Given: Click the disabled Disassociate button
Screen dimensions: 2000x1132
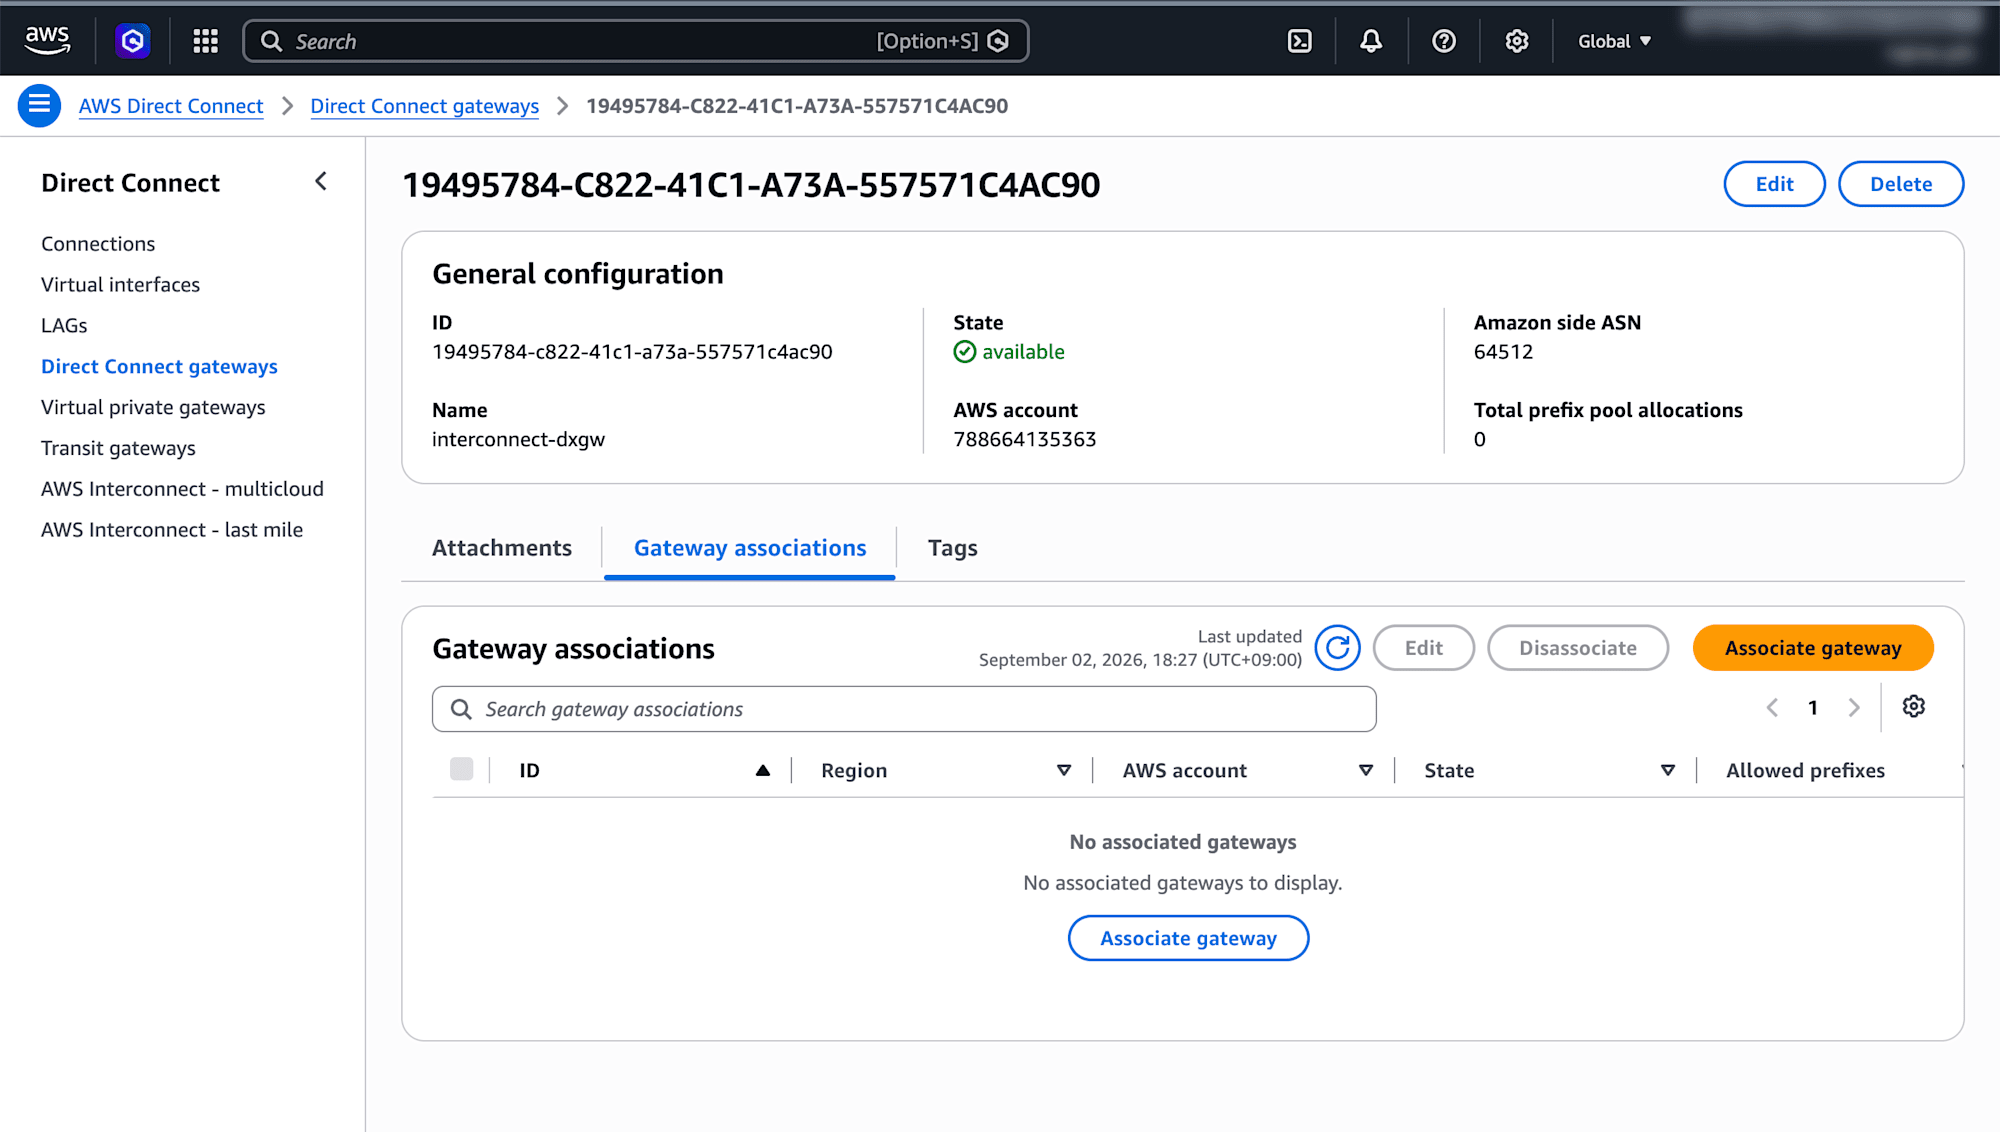Looking at the screenshot, I should coord(1578,648).
